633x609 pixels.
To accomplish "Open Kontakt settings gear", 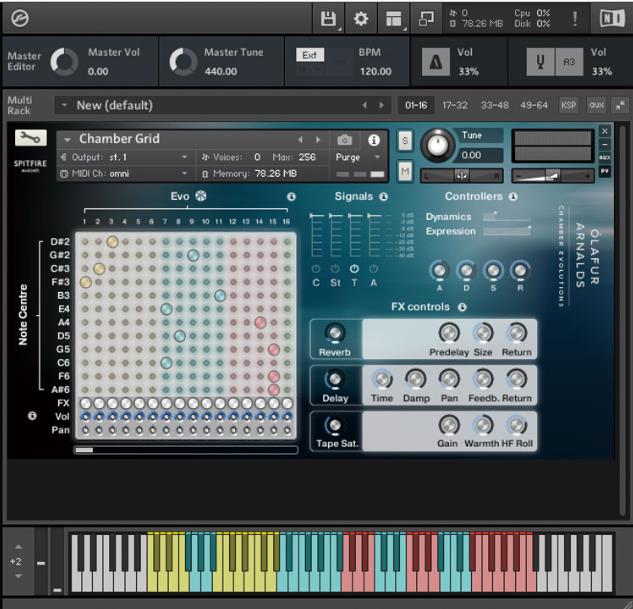I will tap(361, 18).
